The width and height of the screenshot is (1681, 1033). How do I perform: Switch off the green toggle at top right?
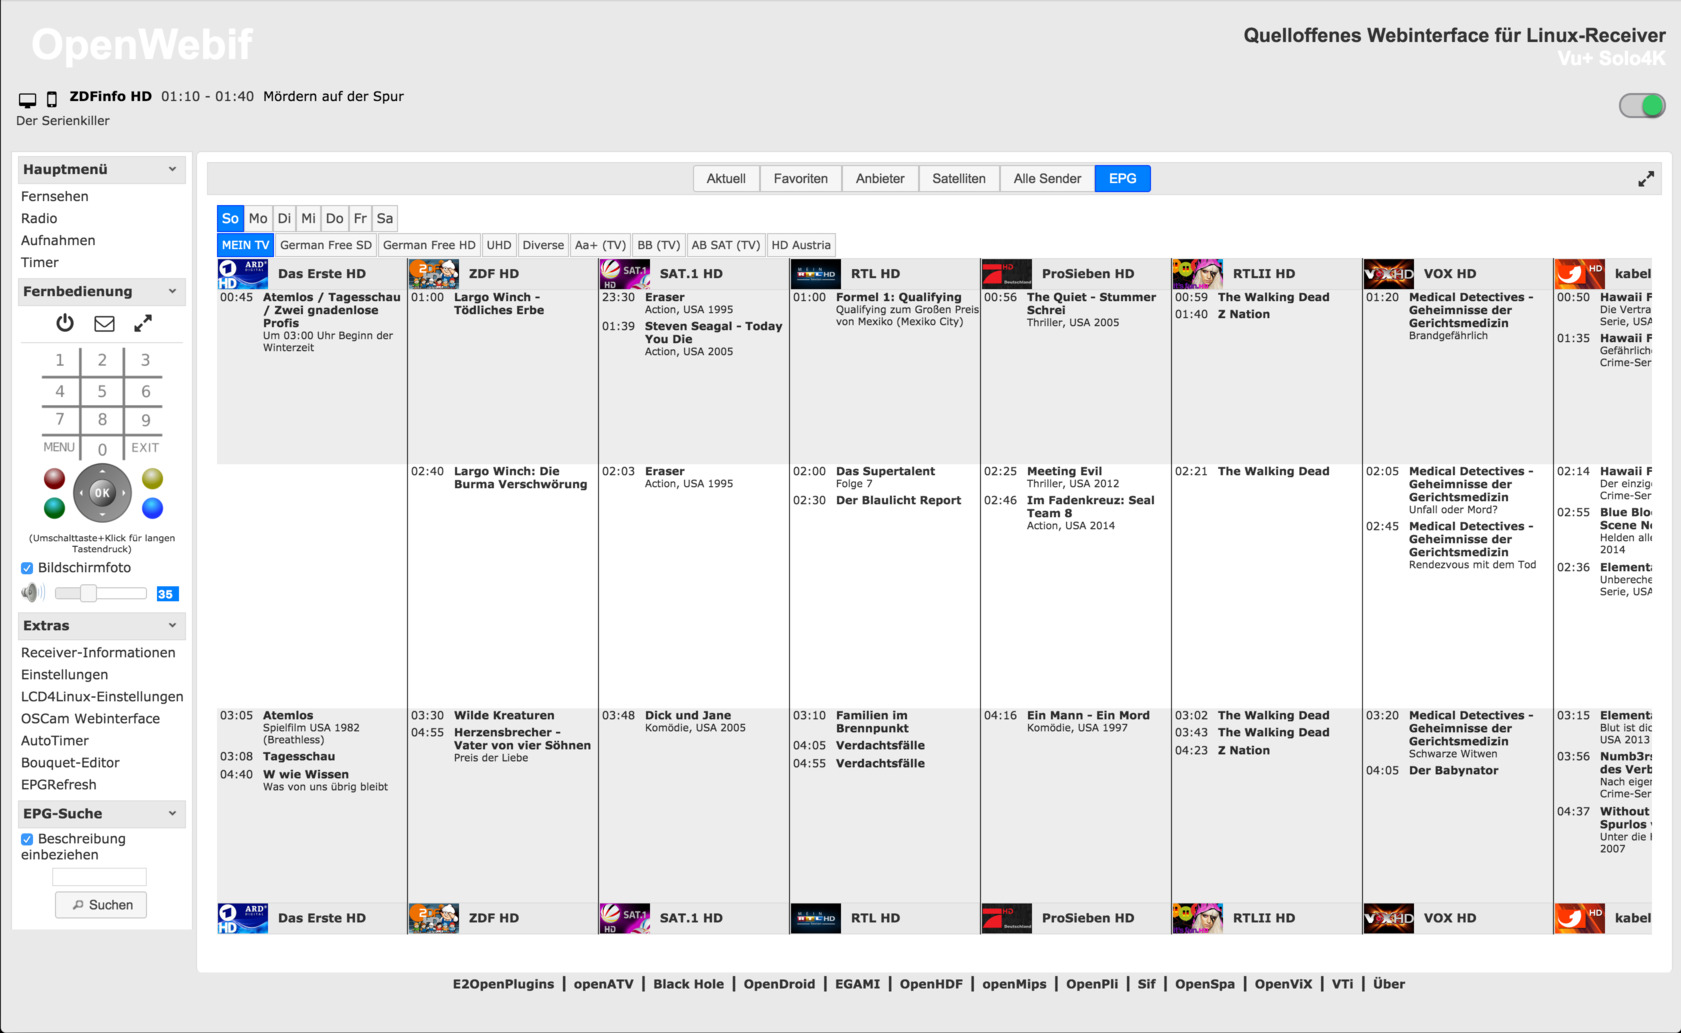[1641, 105]
